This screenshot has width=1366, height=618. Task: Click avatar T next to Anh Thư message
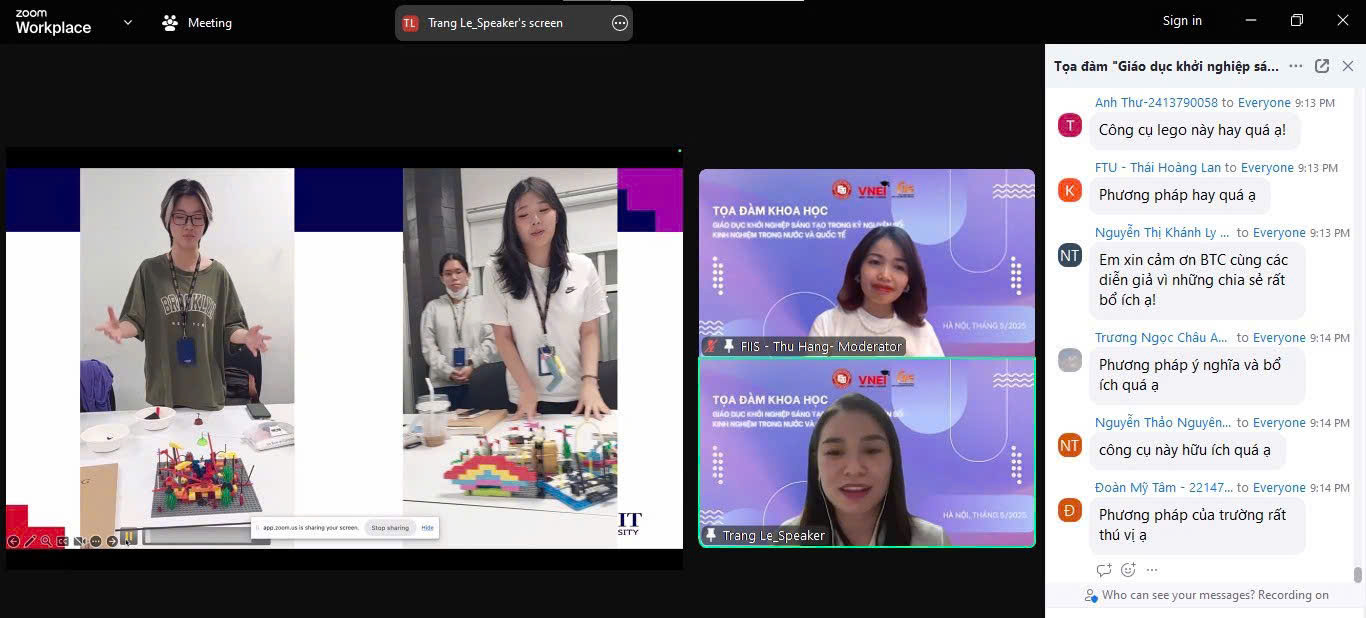[x=1070, y=125]
